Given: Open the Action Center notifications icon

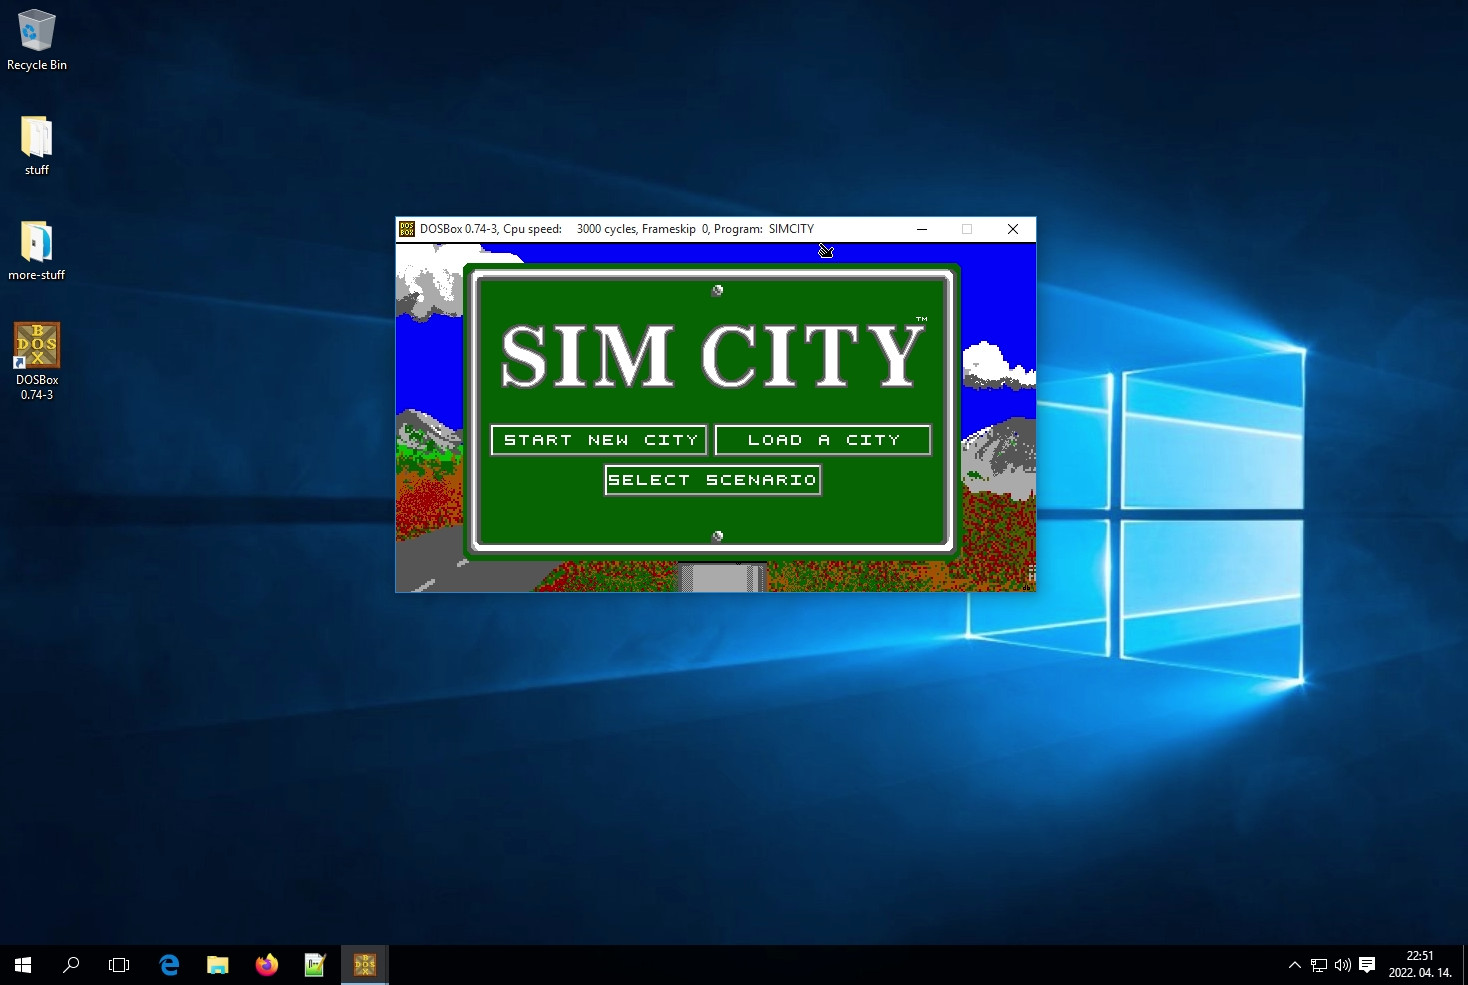Looking at the screenshot, I should tap(1367, 965).
